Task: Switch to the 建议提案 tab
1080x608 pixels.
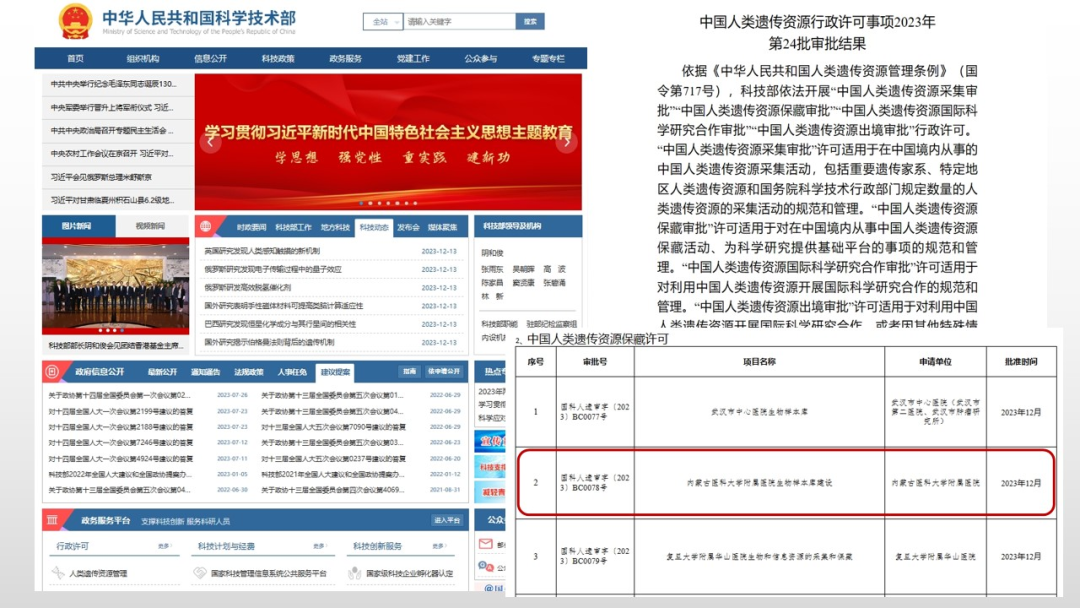Action: 335,372
